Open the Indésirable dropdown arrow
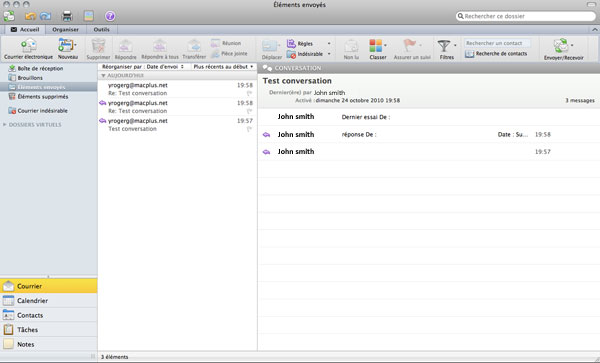600x363 pixels. (x=329, y=54)
